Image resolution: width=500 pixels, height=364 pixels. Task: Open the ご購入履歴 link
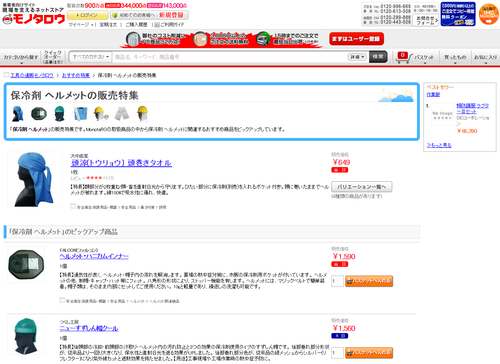point(136,25)
